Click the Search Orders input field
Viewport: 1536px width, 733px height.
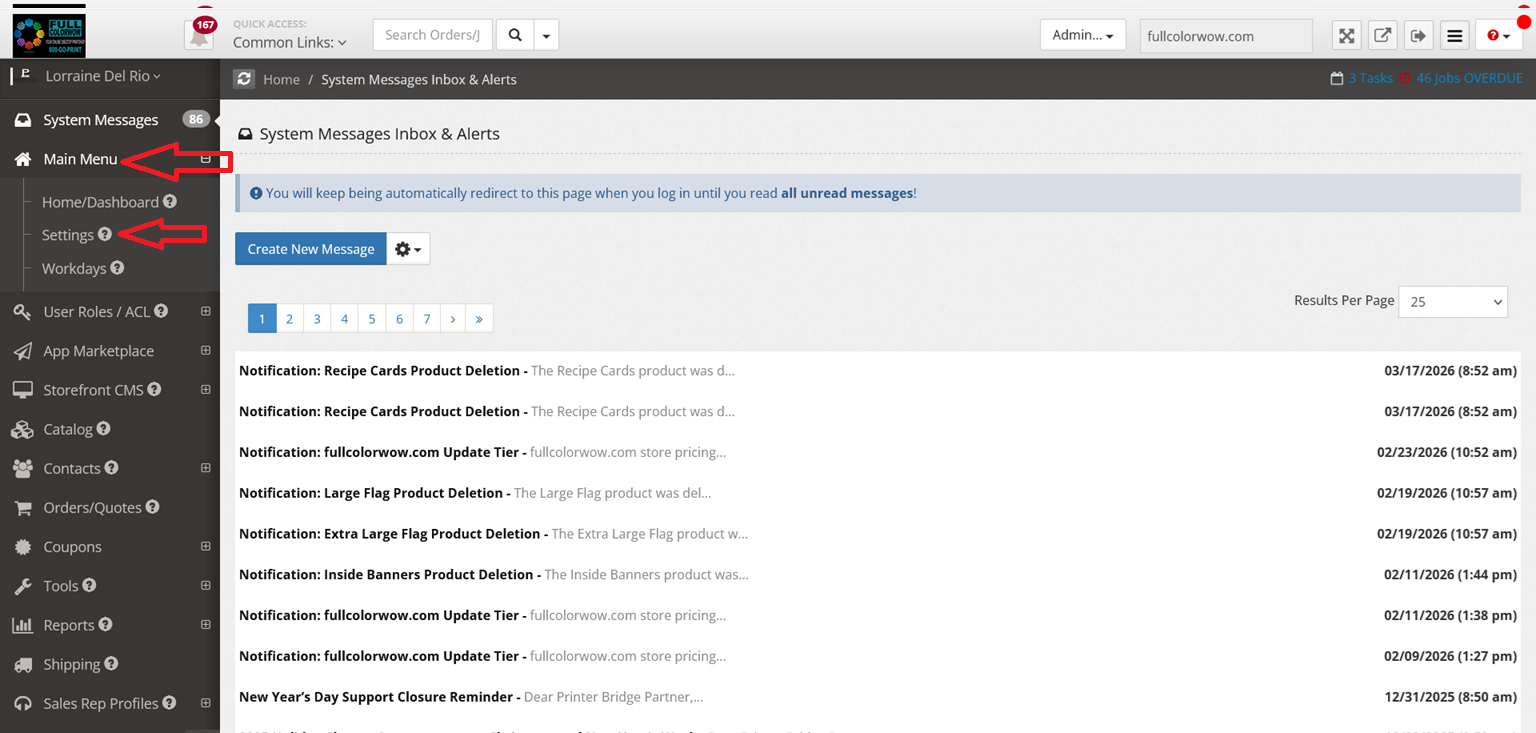pyautogui.click(x=433, y=35)
